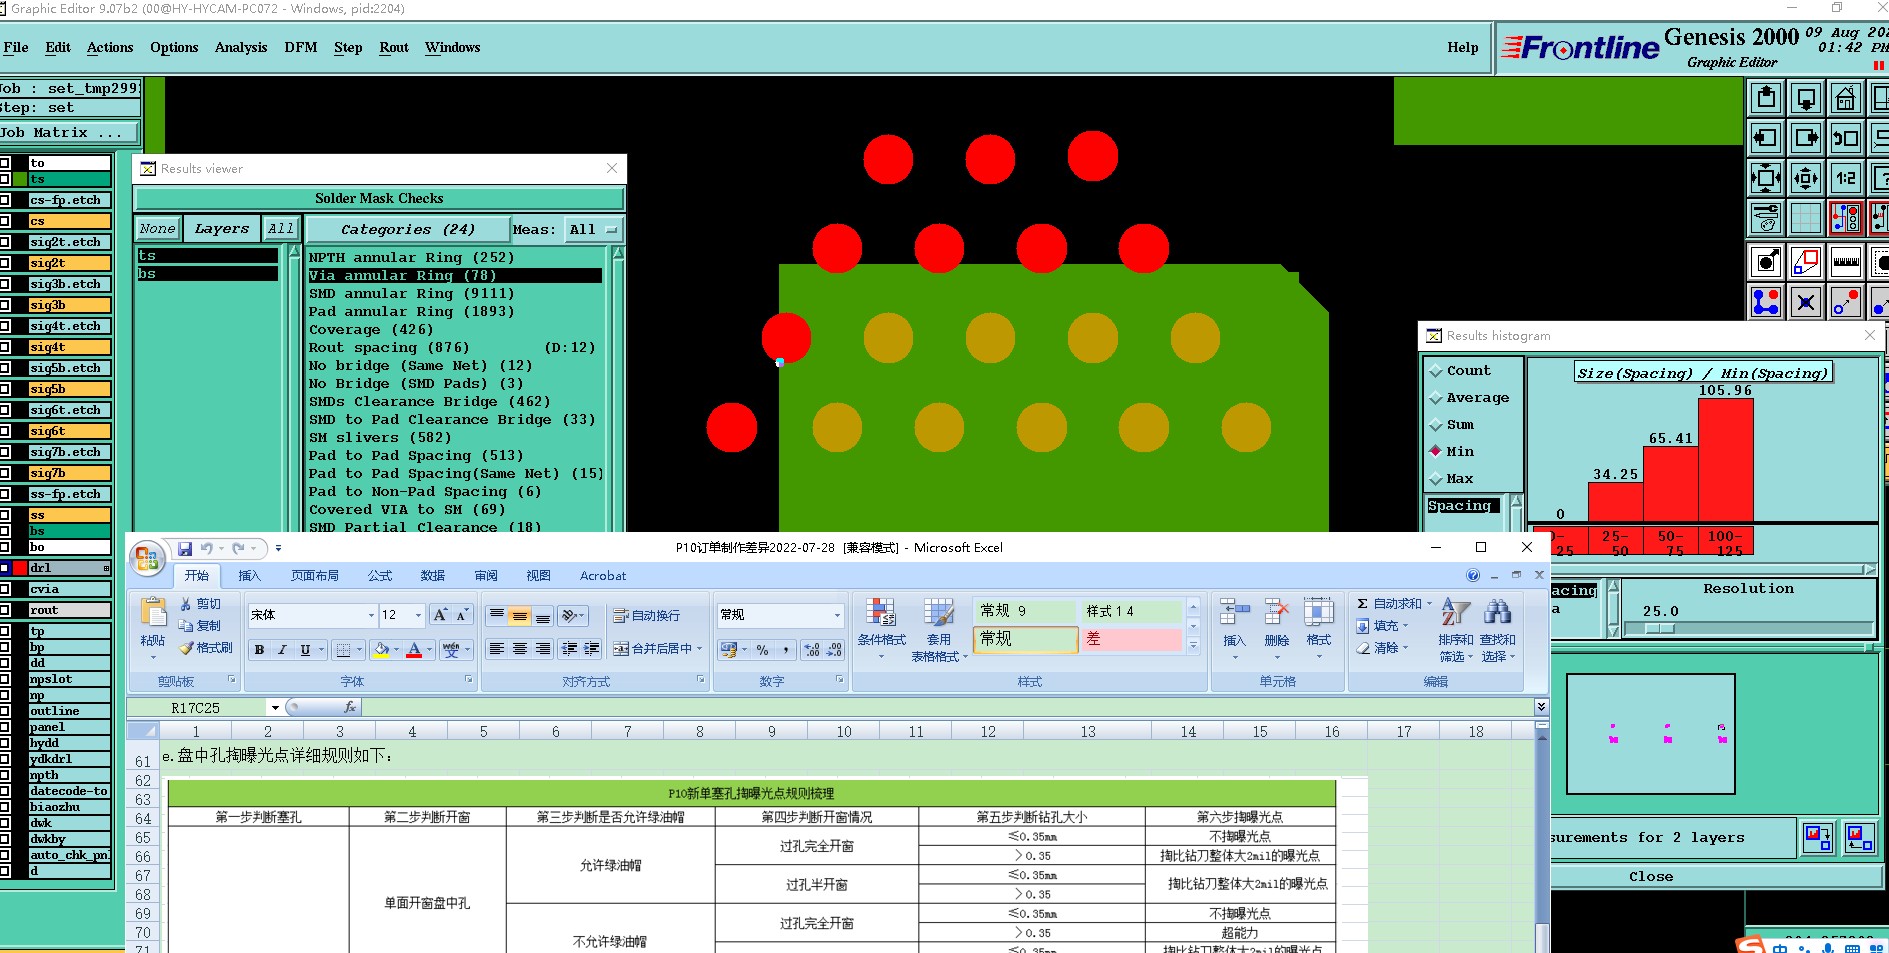Click the 样式 14 green style swatch

pos(1132,611)
